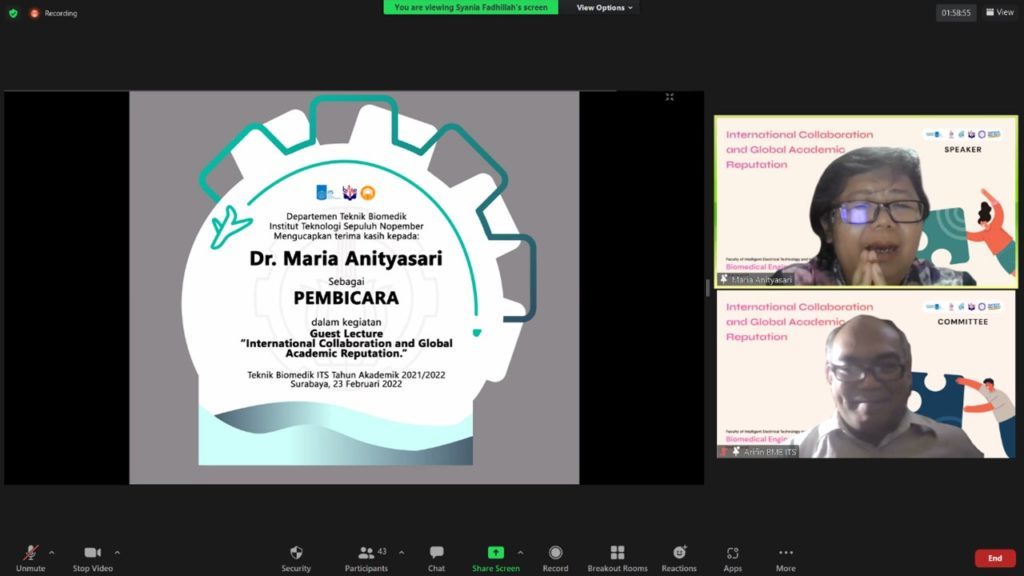Screen dimensions: 1024x576
Task: Expand video options arrow next to Stop Video
Action: coord(117,552)
